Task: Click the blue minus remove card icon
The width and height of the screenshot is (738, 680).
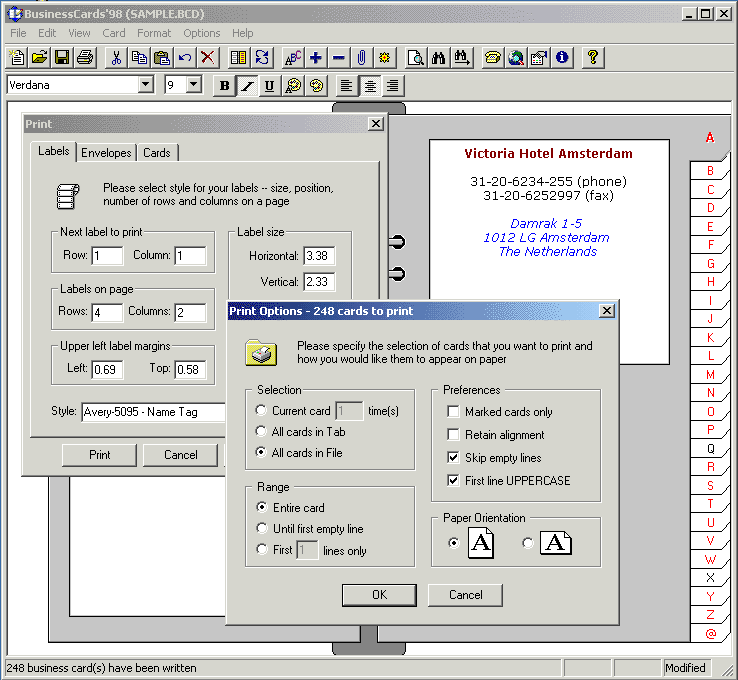Action: click(x=338, y=58)
